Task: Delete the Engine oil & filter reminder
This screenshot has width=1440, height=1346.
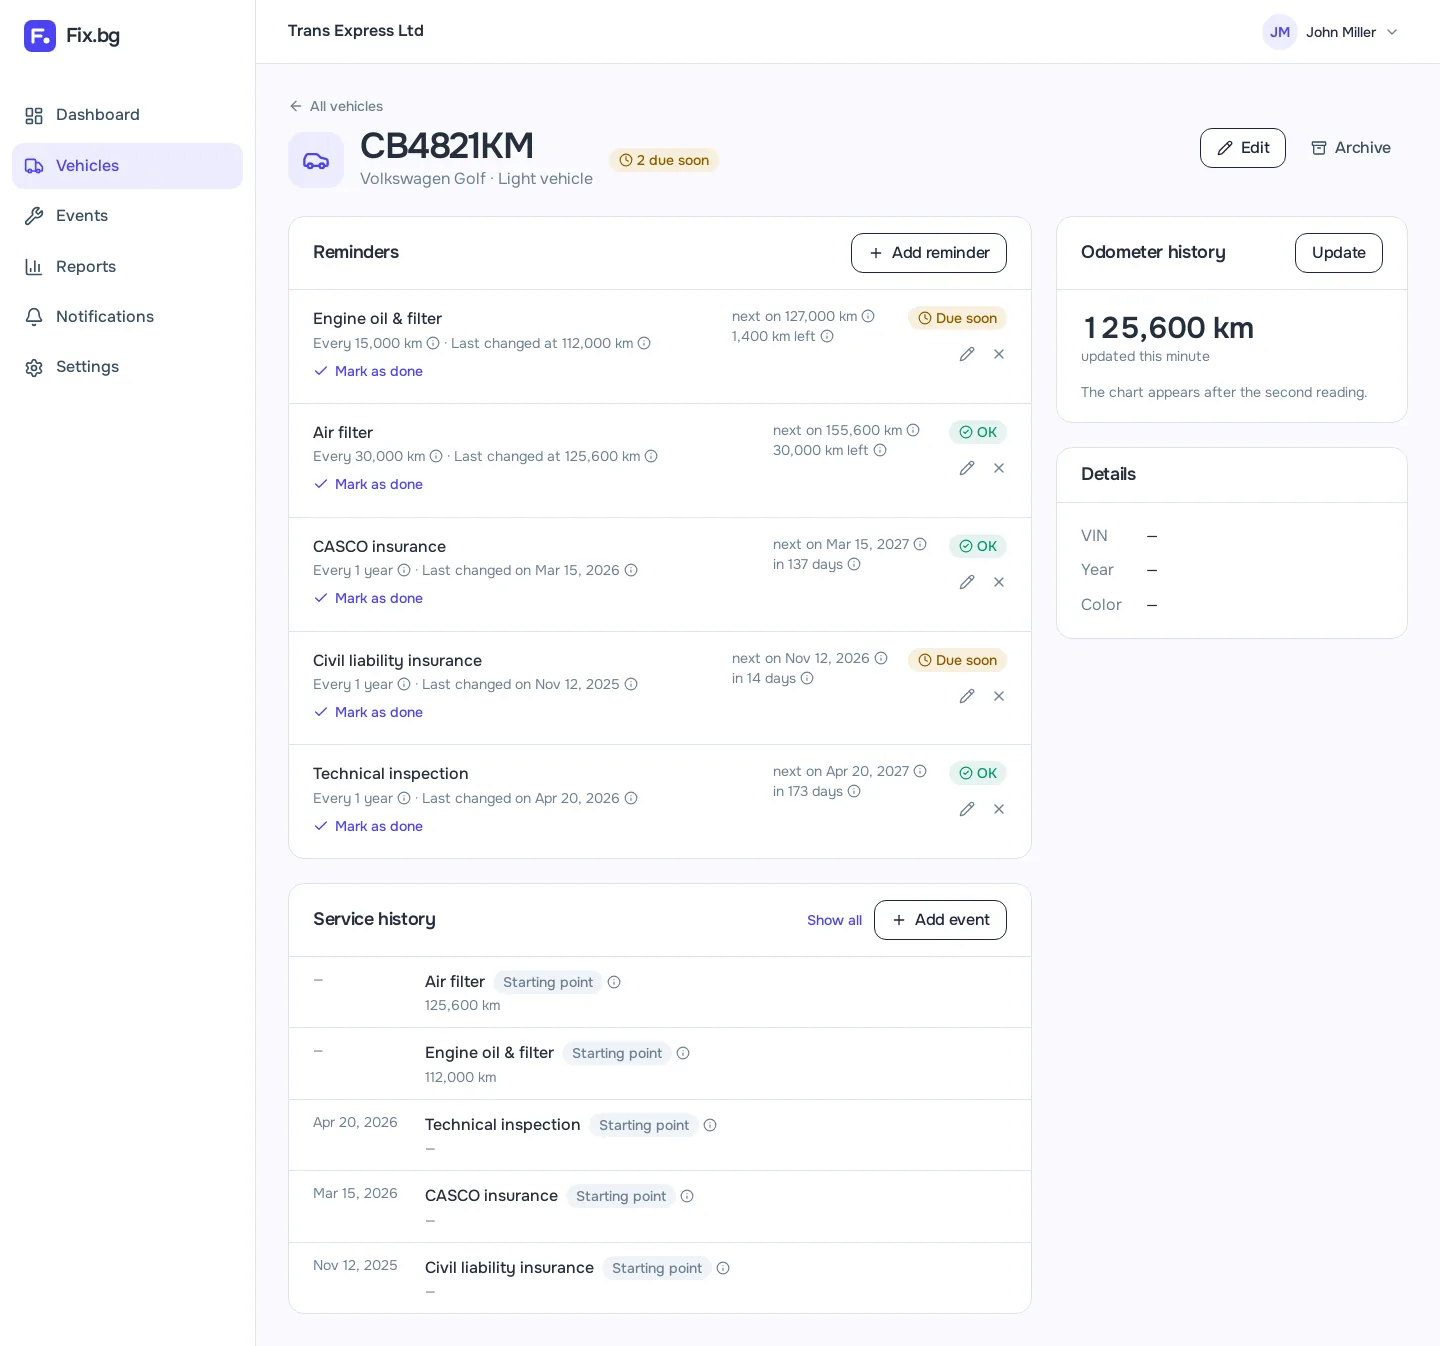Action: point(999,354)
